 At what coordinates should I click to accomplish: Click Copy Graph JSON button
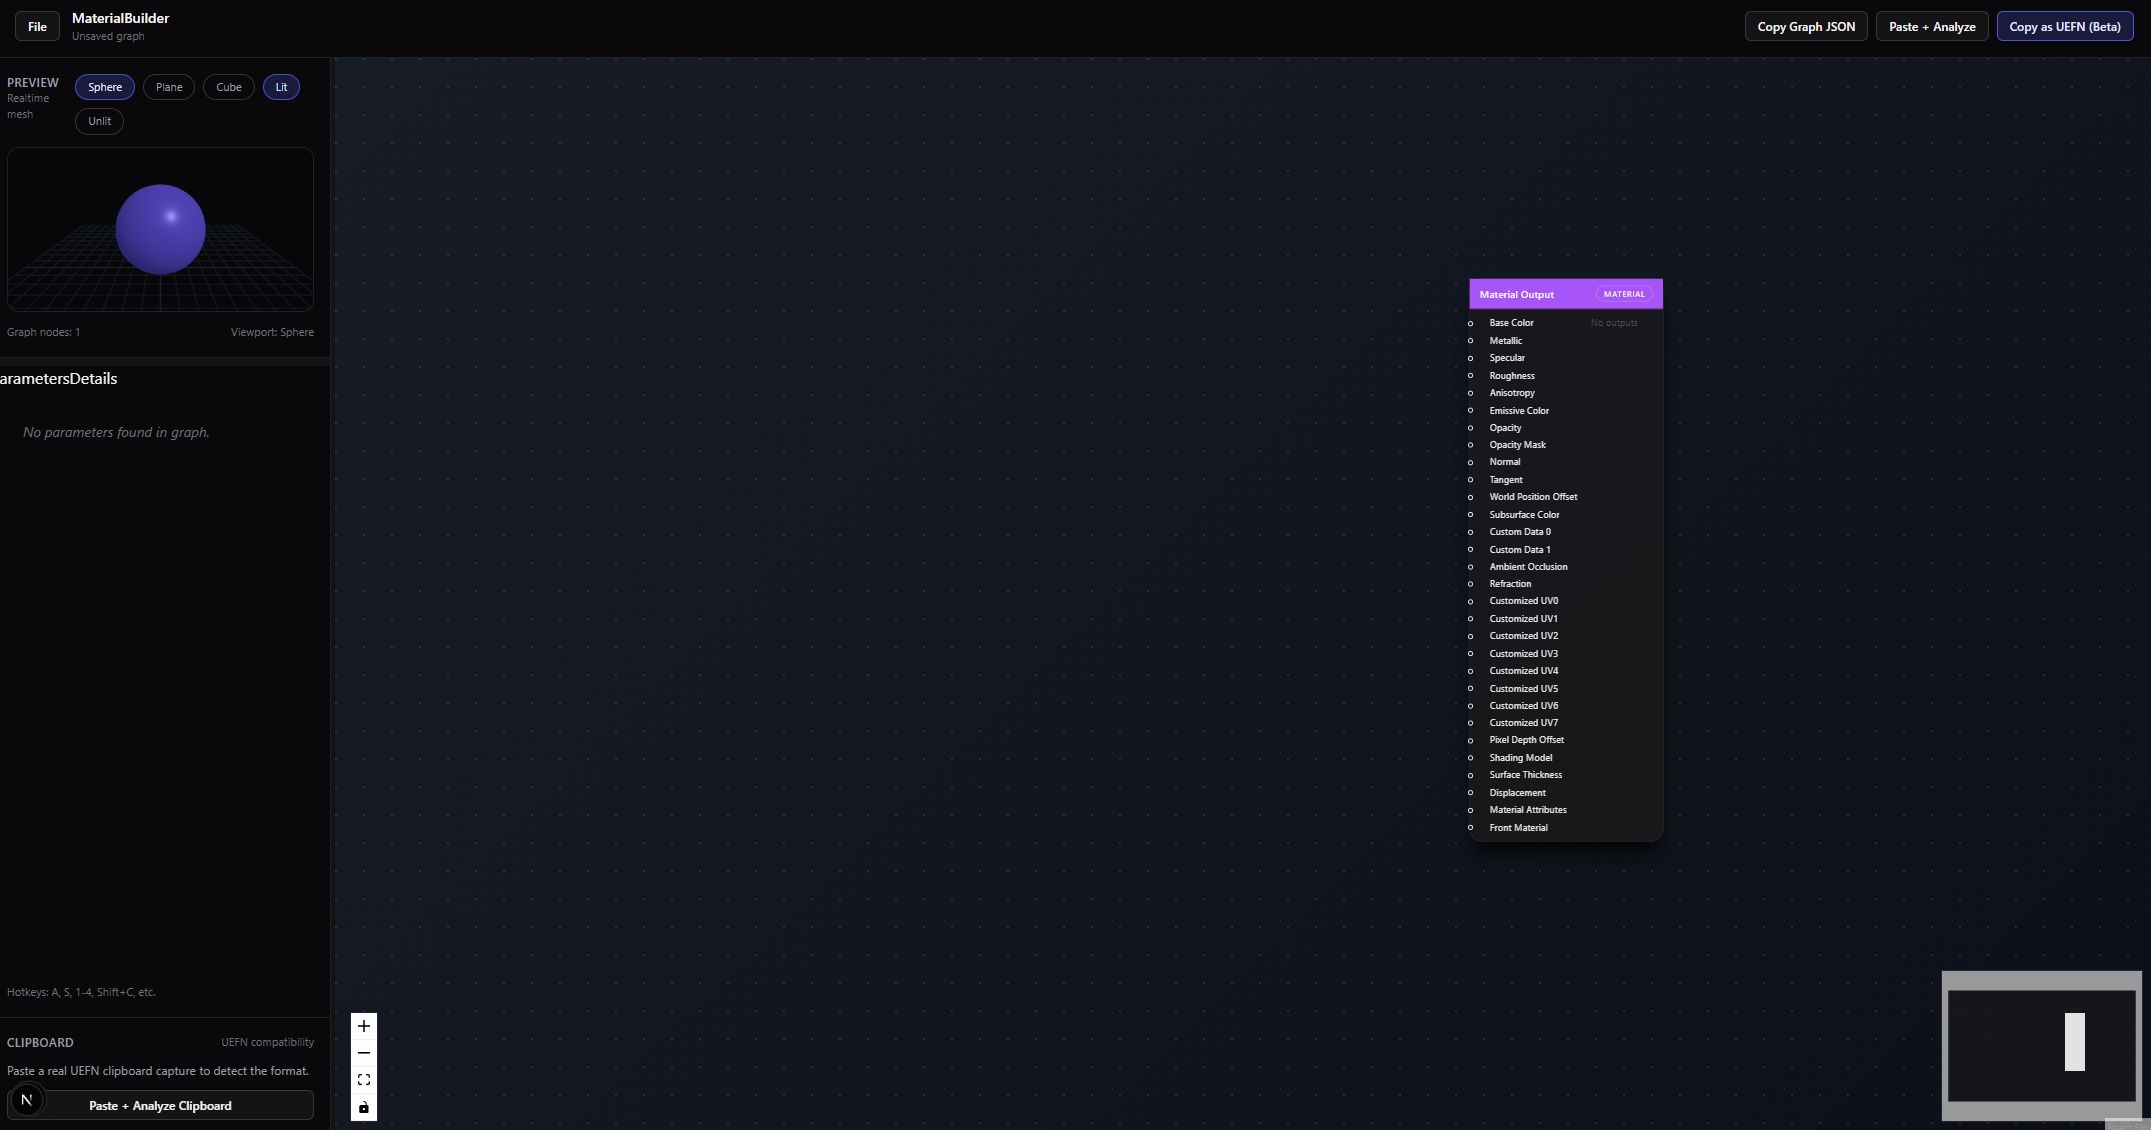tap(1805, 27)
